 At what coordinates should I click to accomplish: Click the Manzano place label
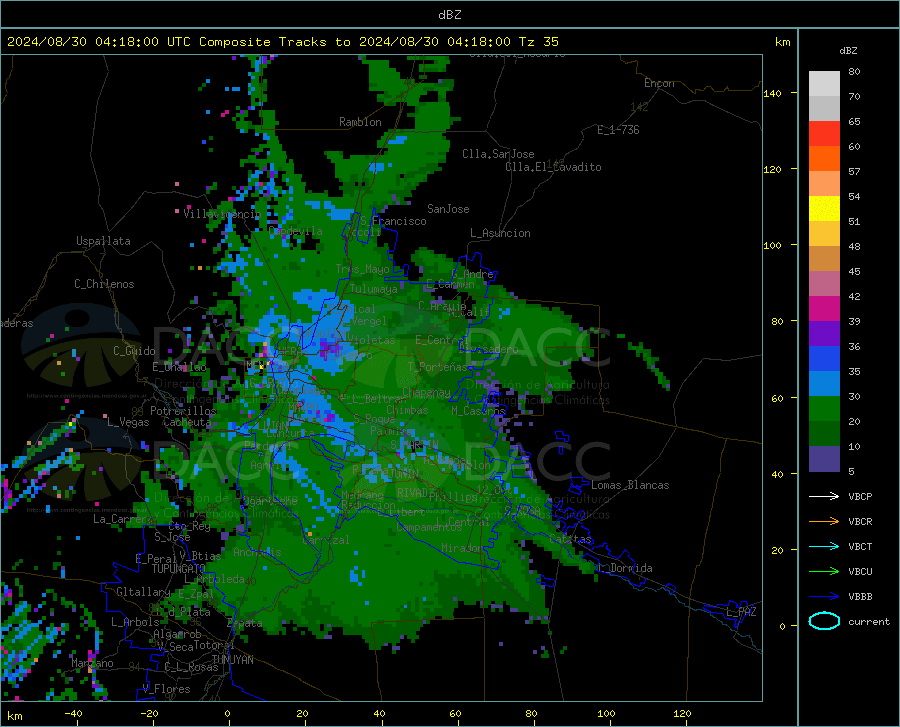(92, 663)
